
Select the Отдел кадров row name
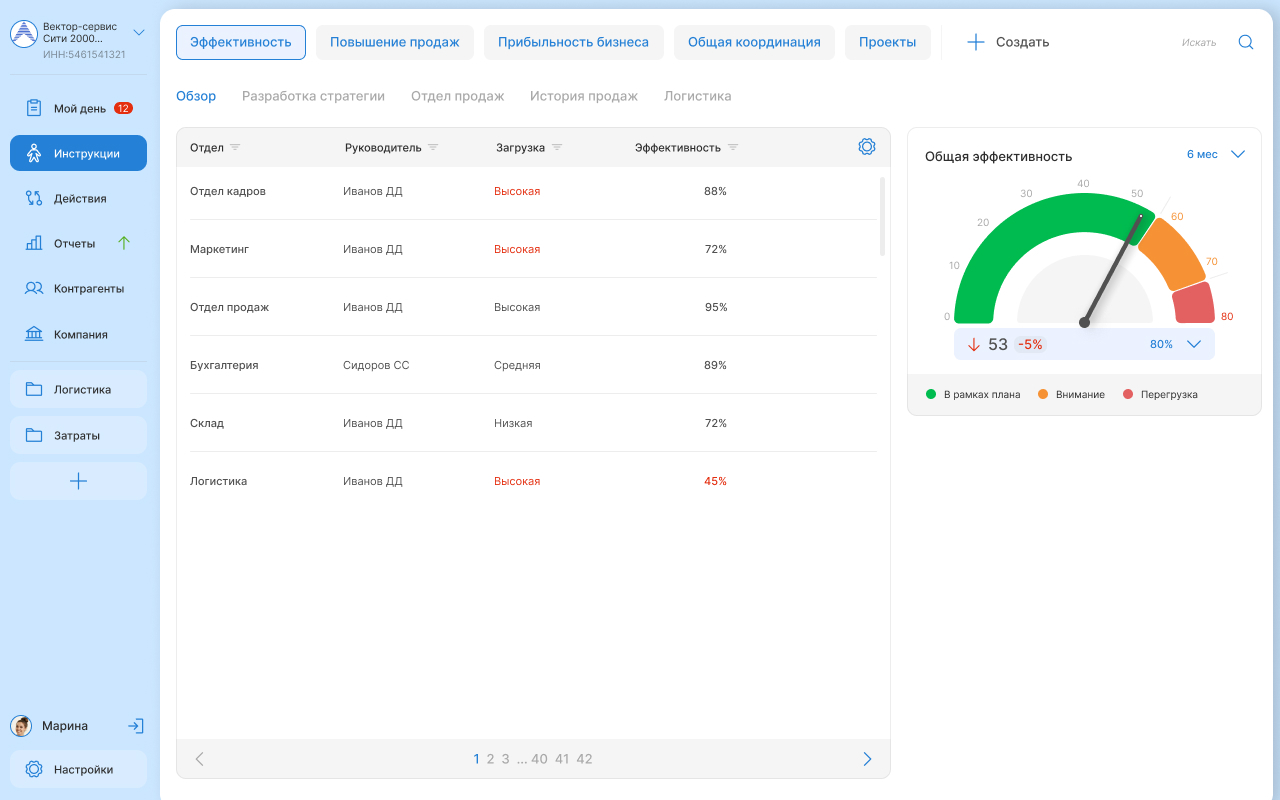click(x=228, y=191)
